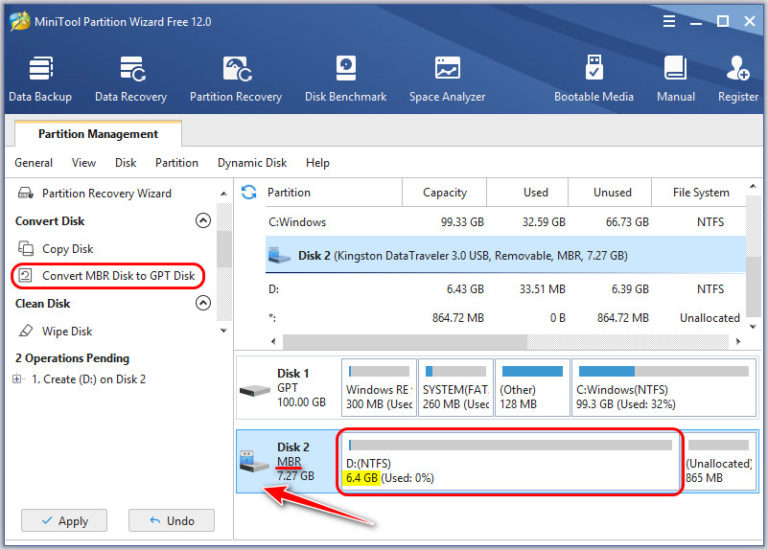Open Space Analyzer

(447, 78)
